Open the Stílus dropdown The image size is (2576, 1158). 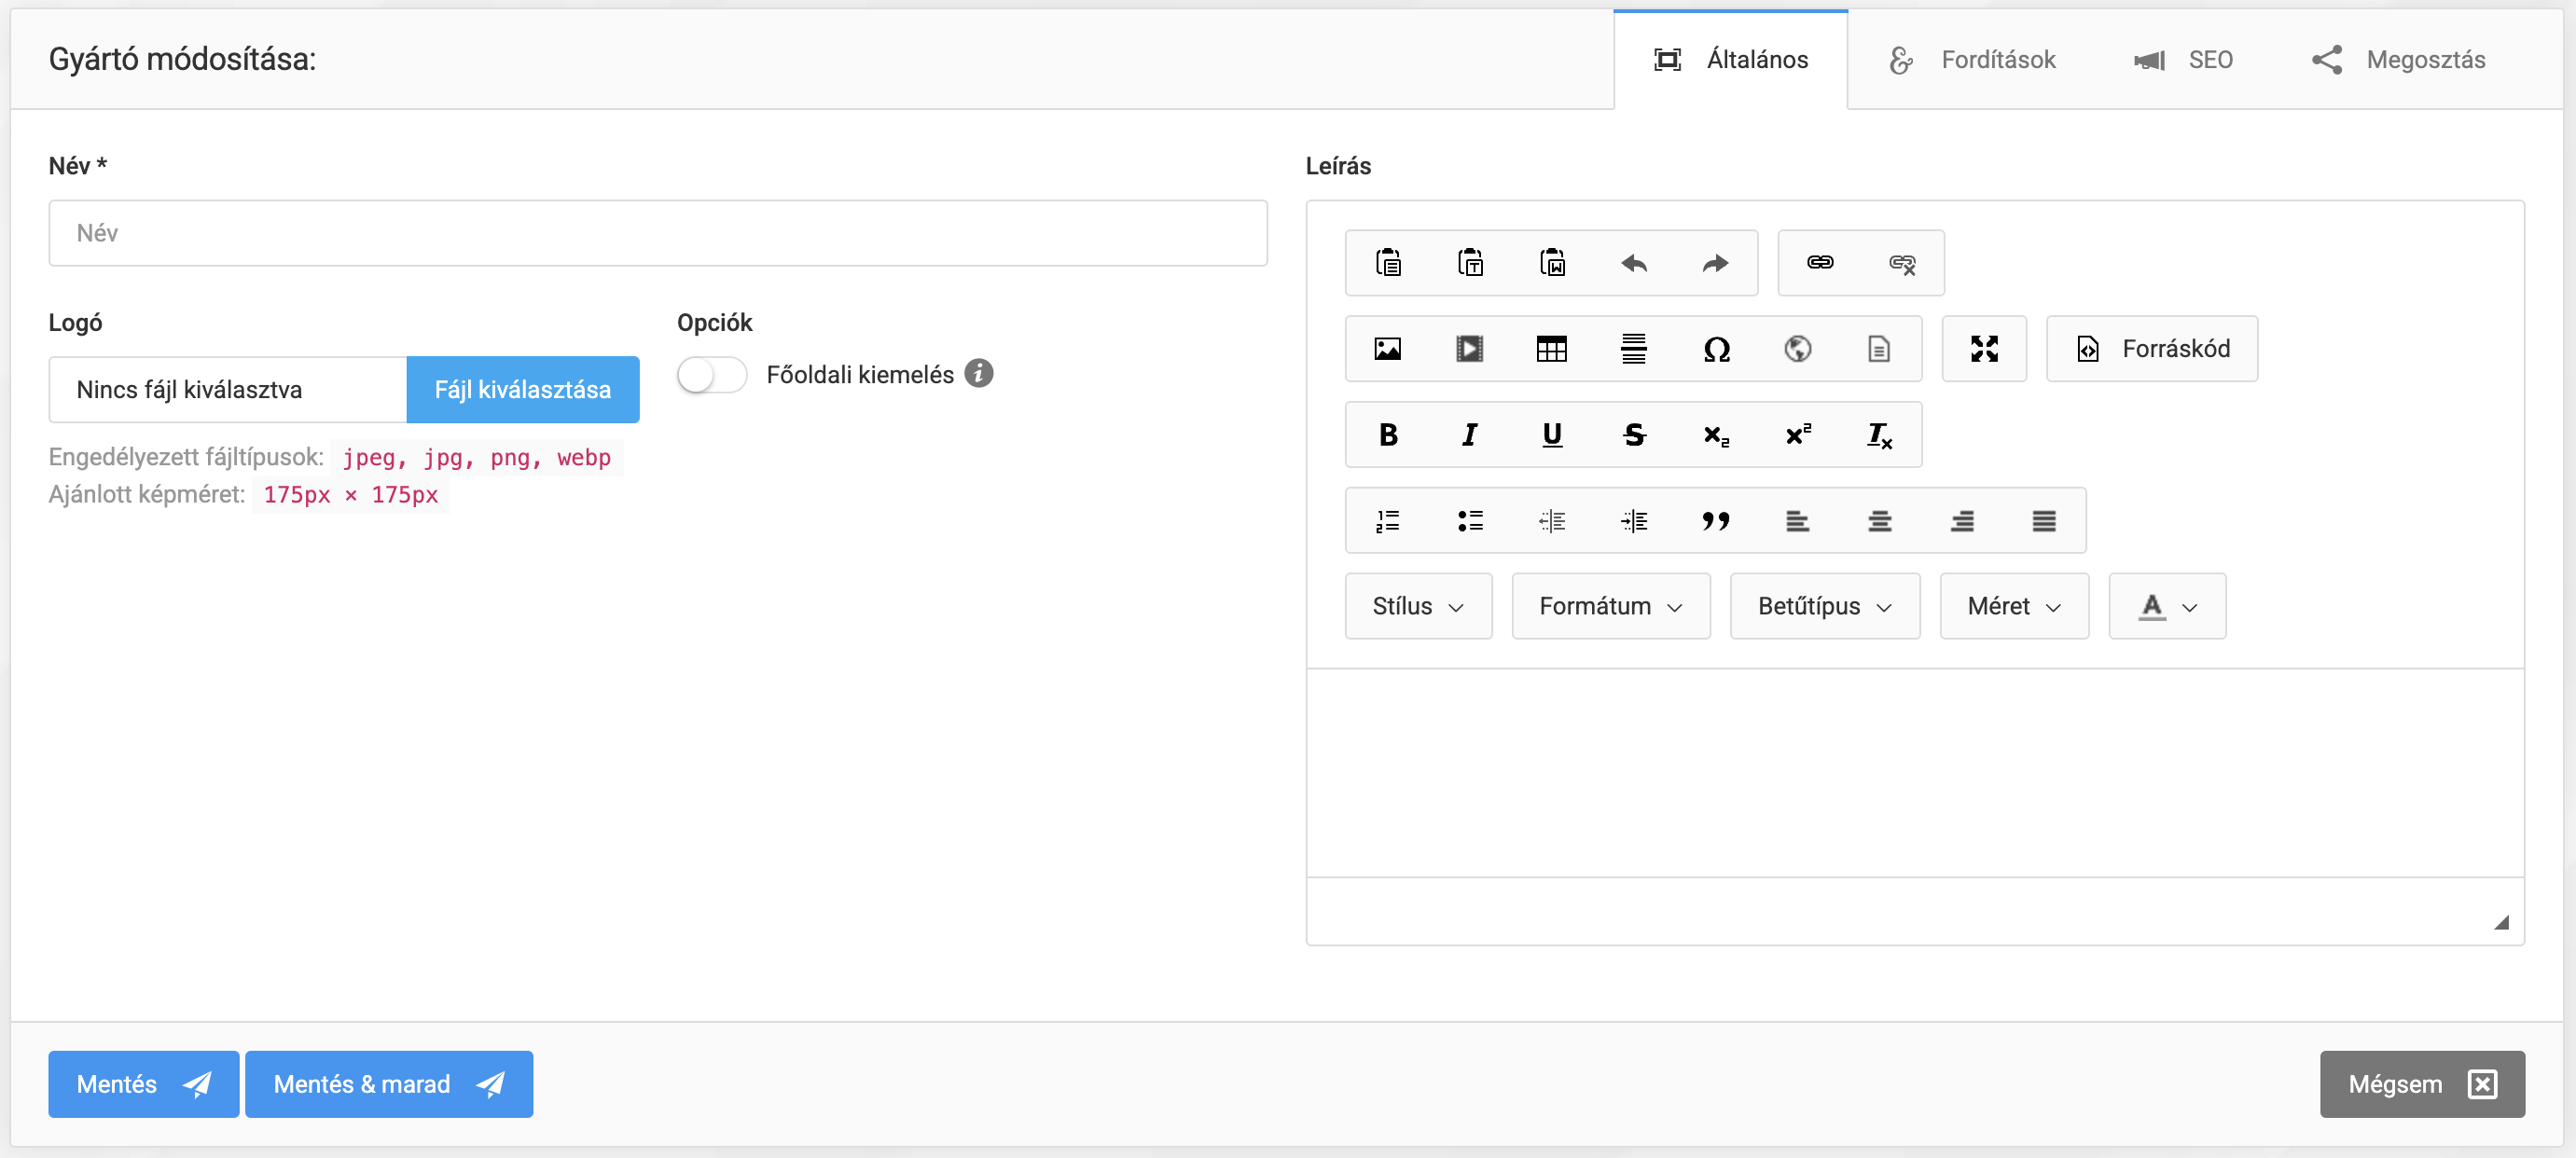coord(1417,606)
